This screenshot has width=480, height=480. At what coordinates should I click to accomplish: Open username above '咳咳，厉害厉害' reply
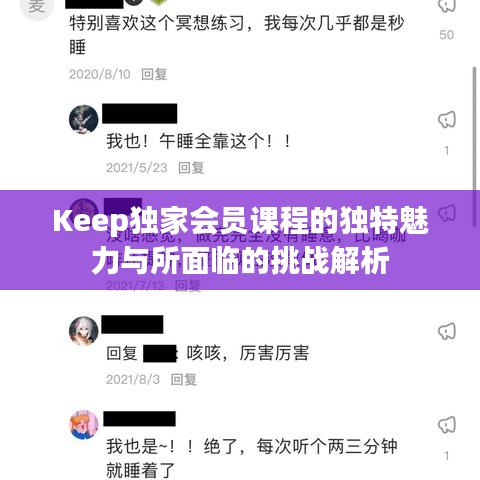(132, 324)
